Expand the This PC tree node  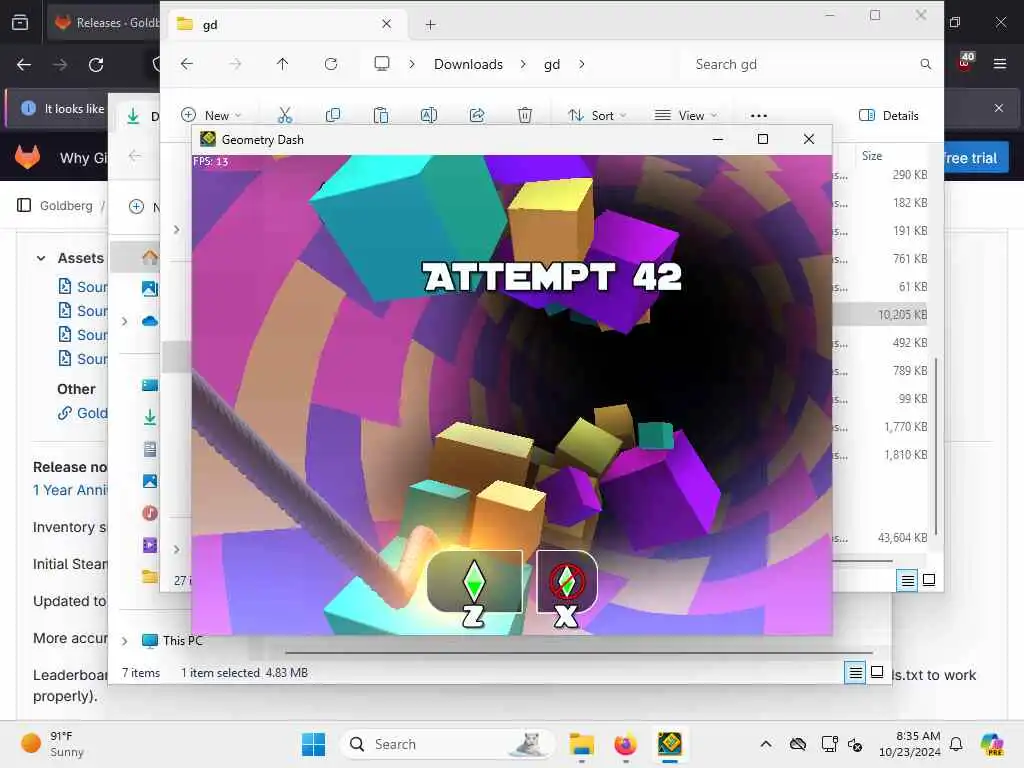pos(125,641)
